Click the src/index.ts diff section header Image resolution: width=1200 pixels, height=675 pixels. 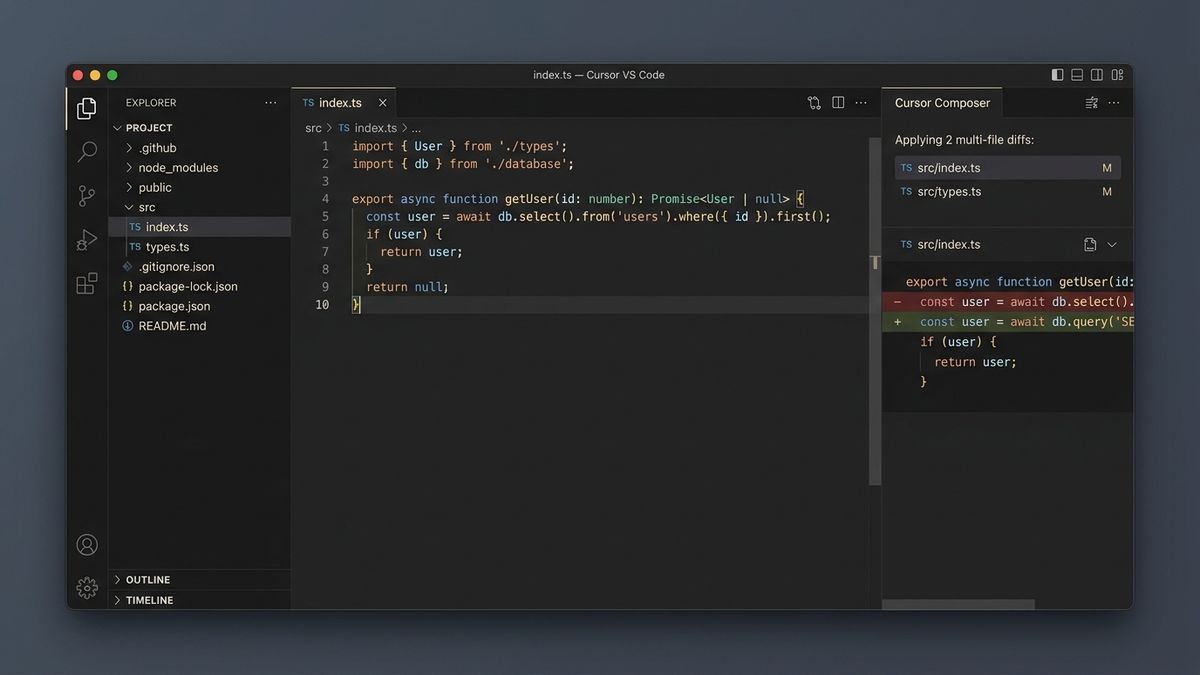coord(1007,244)
